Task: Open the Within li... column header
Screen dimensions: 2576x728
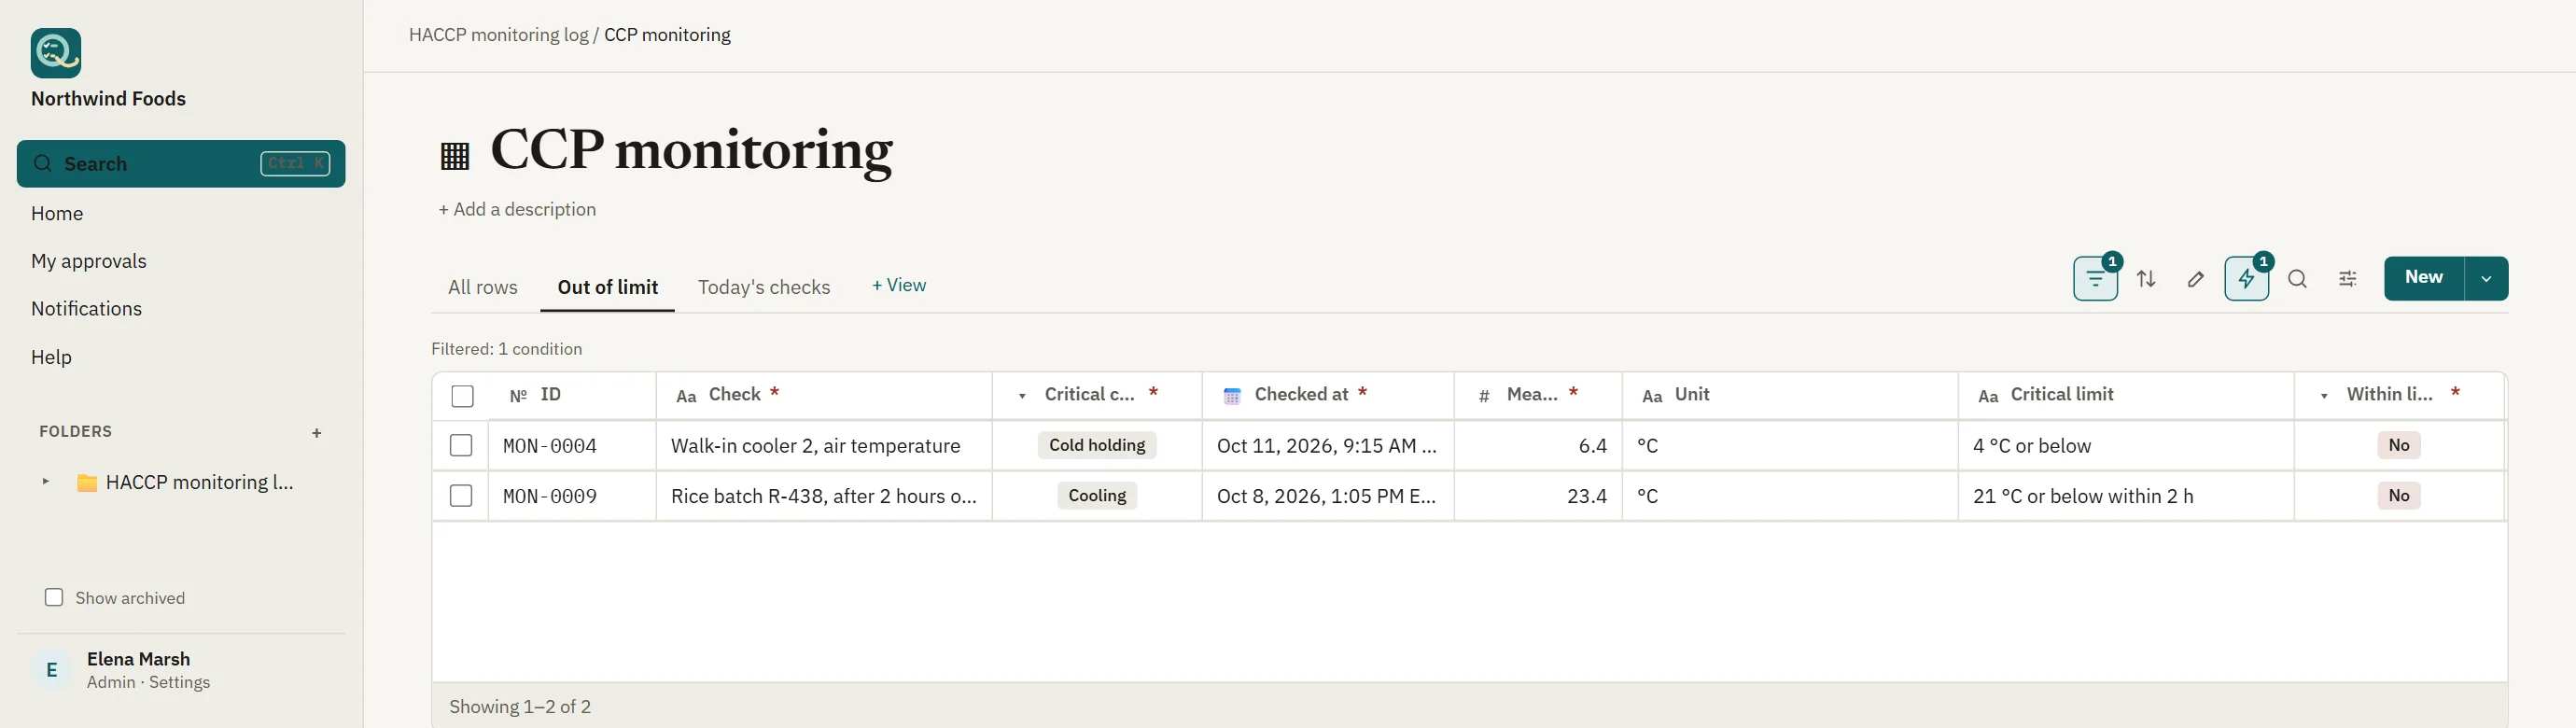Action: point(2399,395)
